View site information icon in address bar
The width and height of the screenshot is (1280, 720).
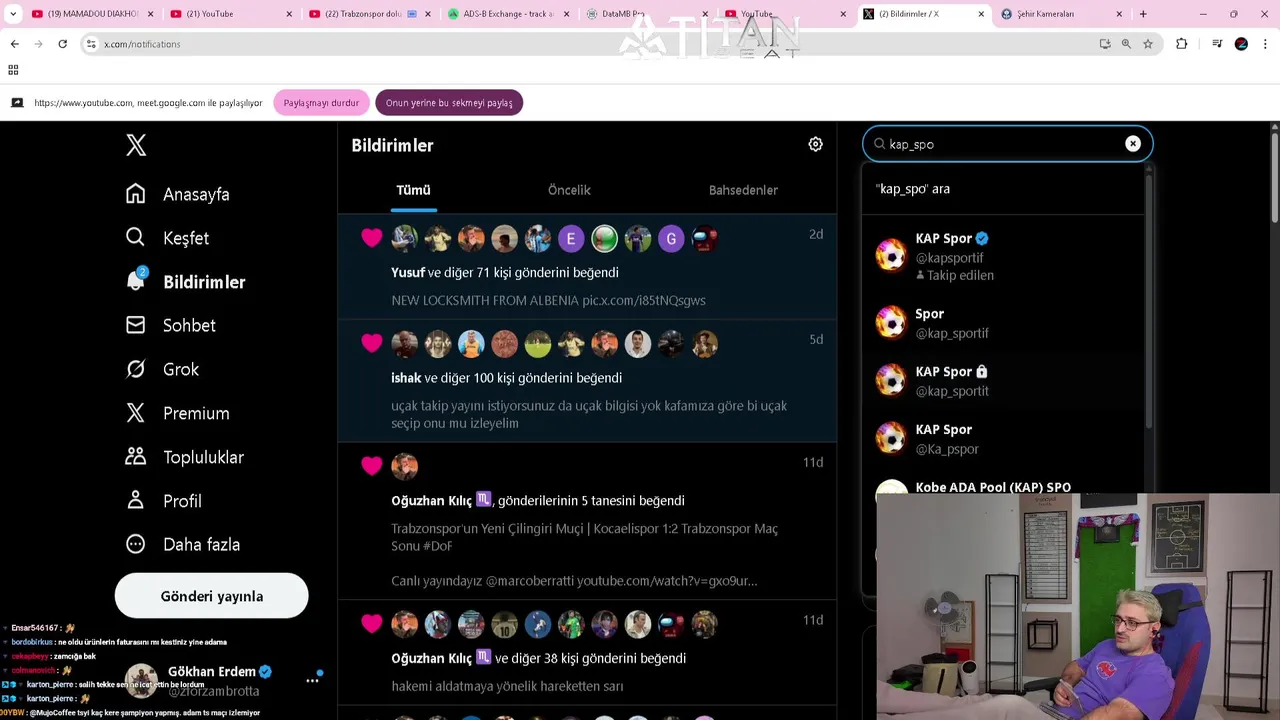tap(91, 44)
